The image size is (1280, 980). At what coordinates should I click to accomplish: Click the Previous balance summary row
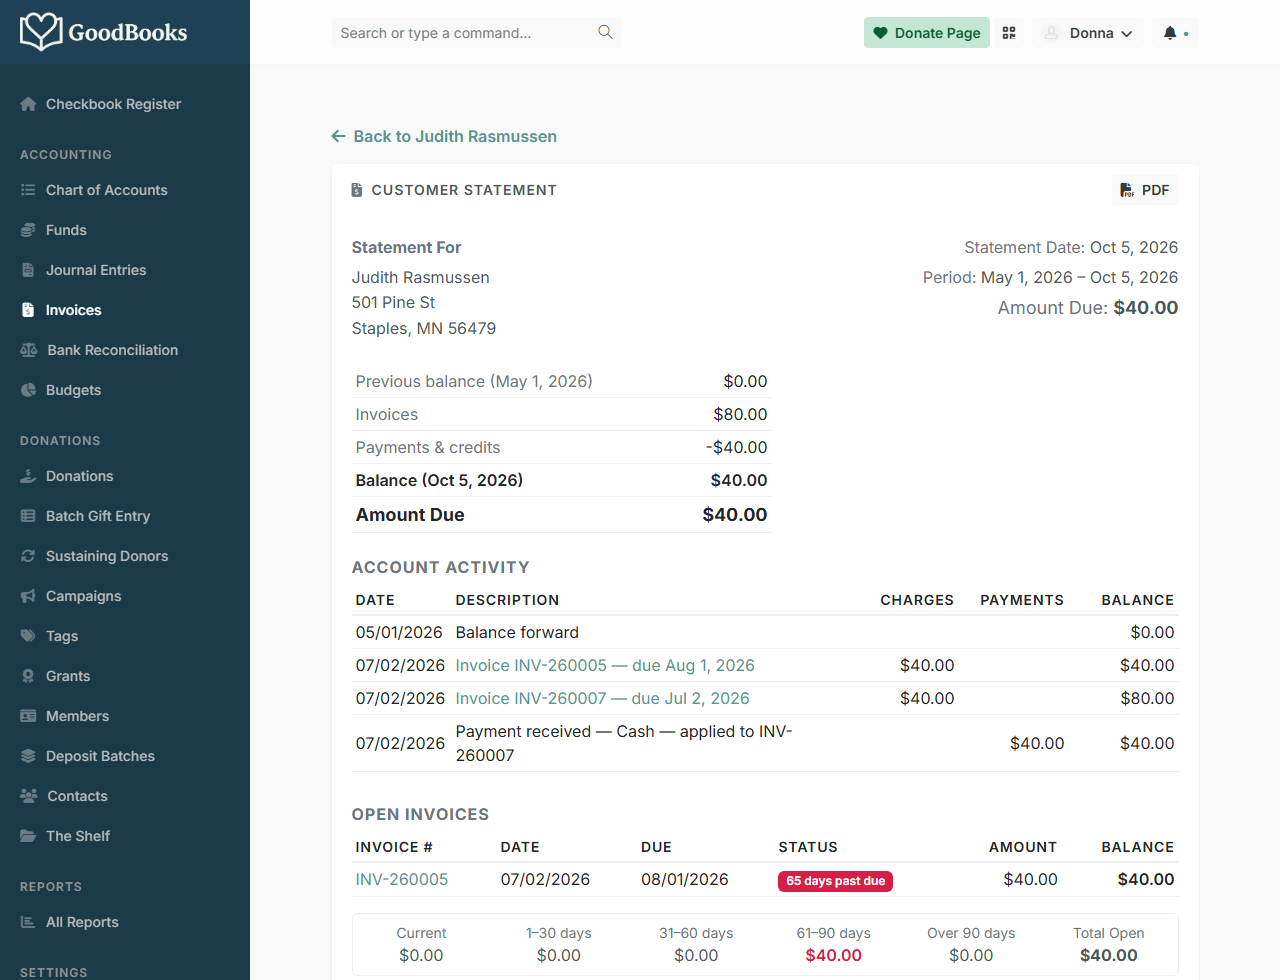pos(562,381)
